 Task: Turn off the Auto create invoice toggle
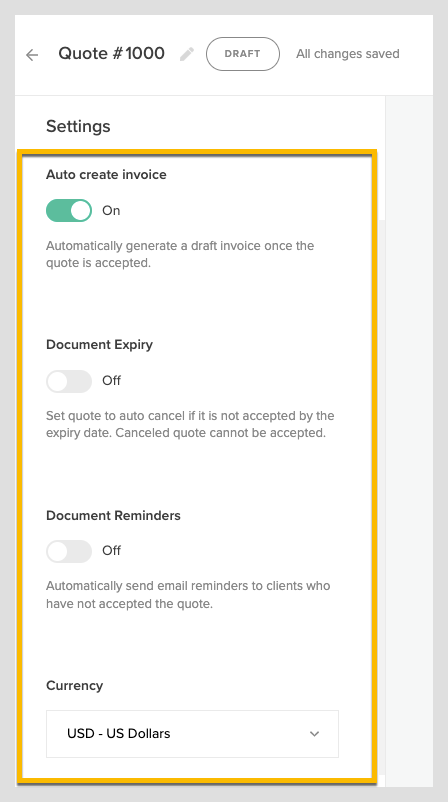tap(69, 210)
